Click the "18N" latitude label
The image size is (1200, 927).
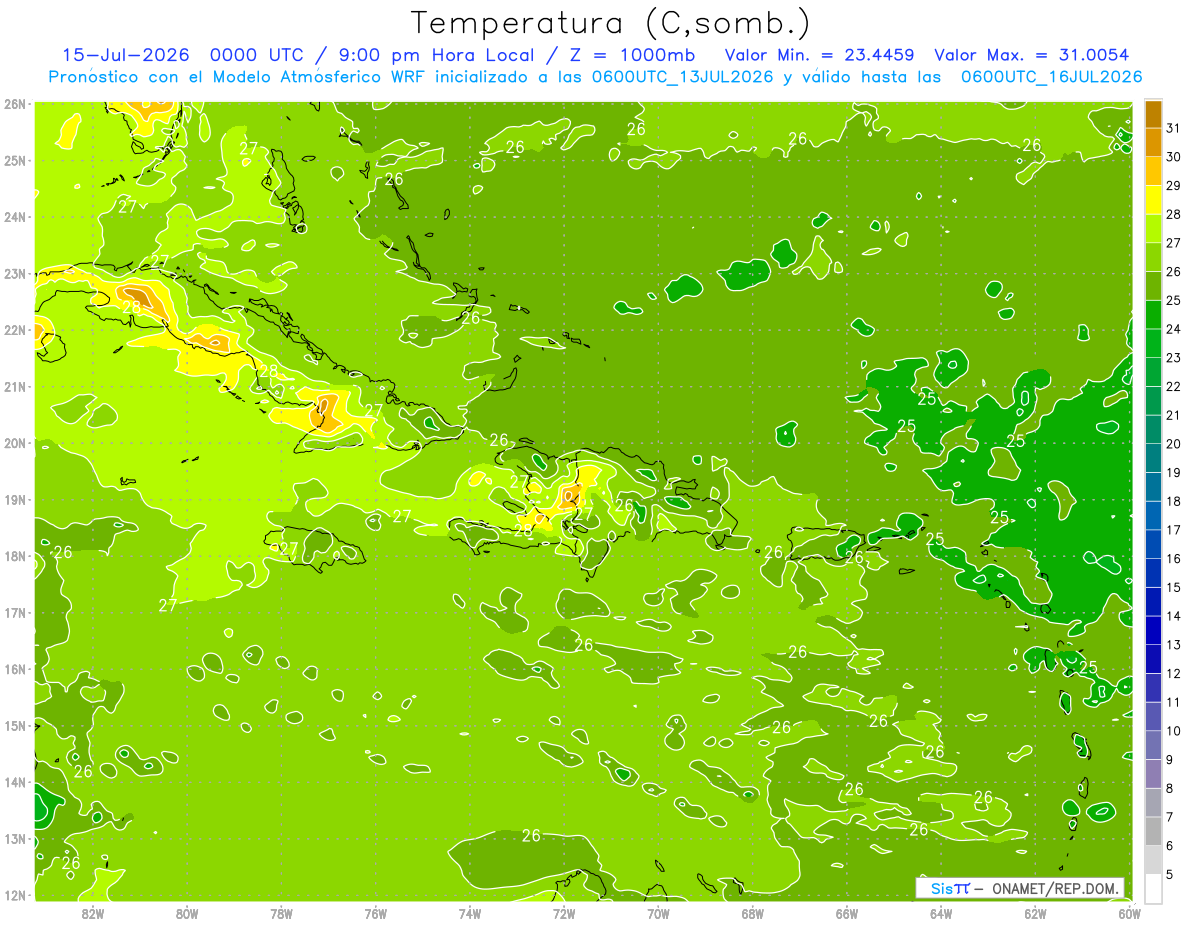click(14, 556)
